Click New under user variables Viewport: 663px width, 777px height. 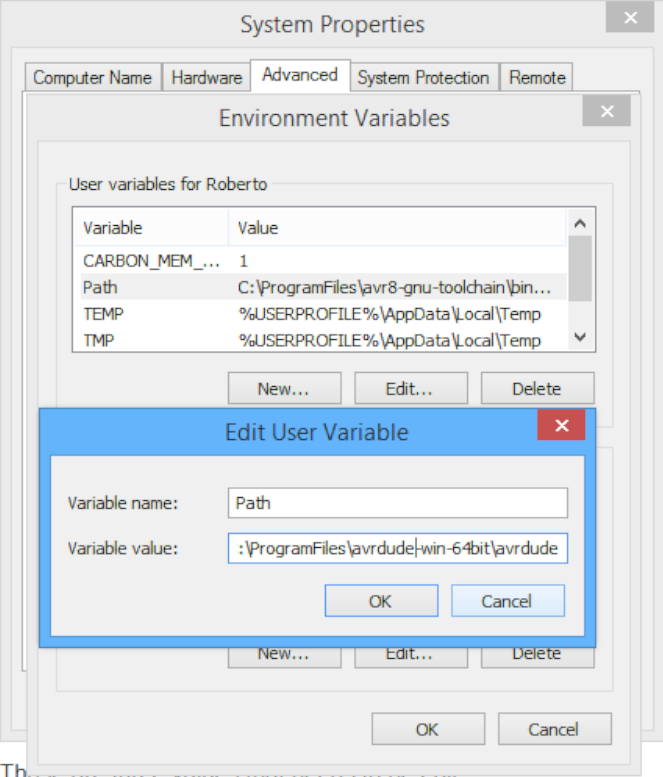pyautogui.click(x=284, y=388)
